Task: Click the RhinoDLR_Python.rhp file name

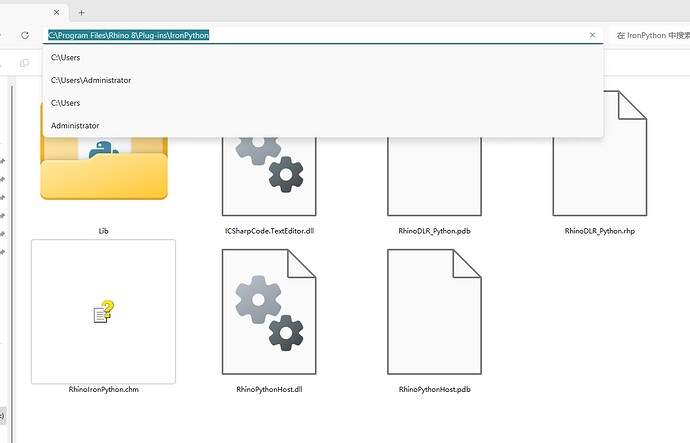Action: click(600, 231)
